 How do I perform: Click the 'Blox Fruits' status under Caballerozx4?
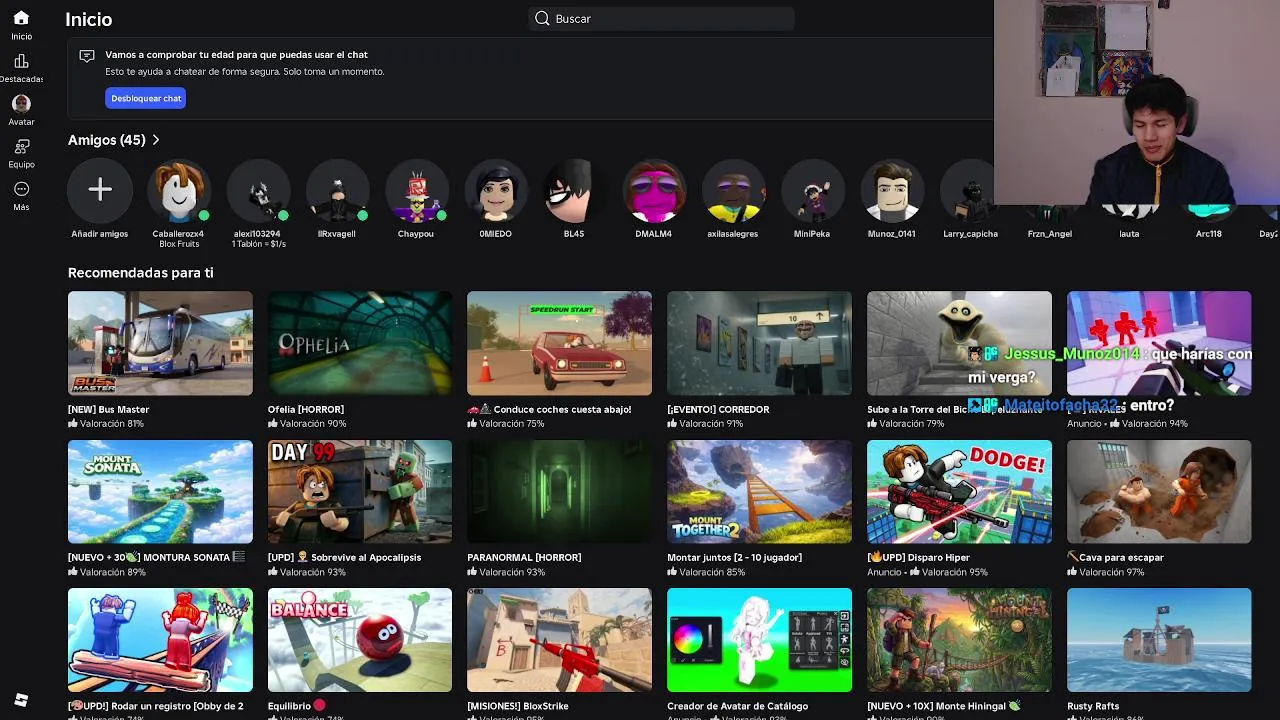coord(179,244)
